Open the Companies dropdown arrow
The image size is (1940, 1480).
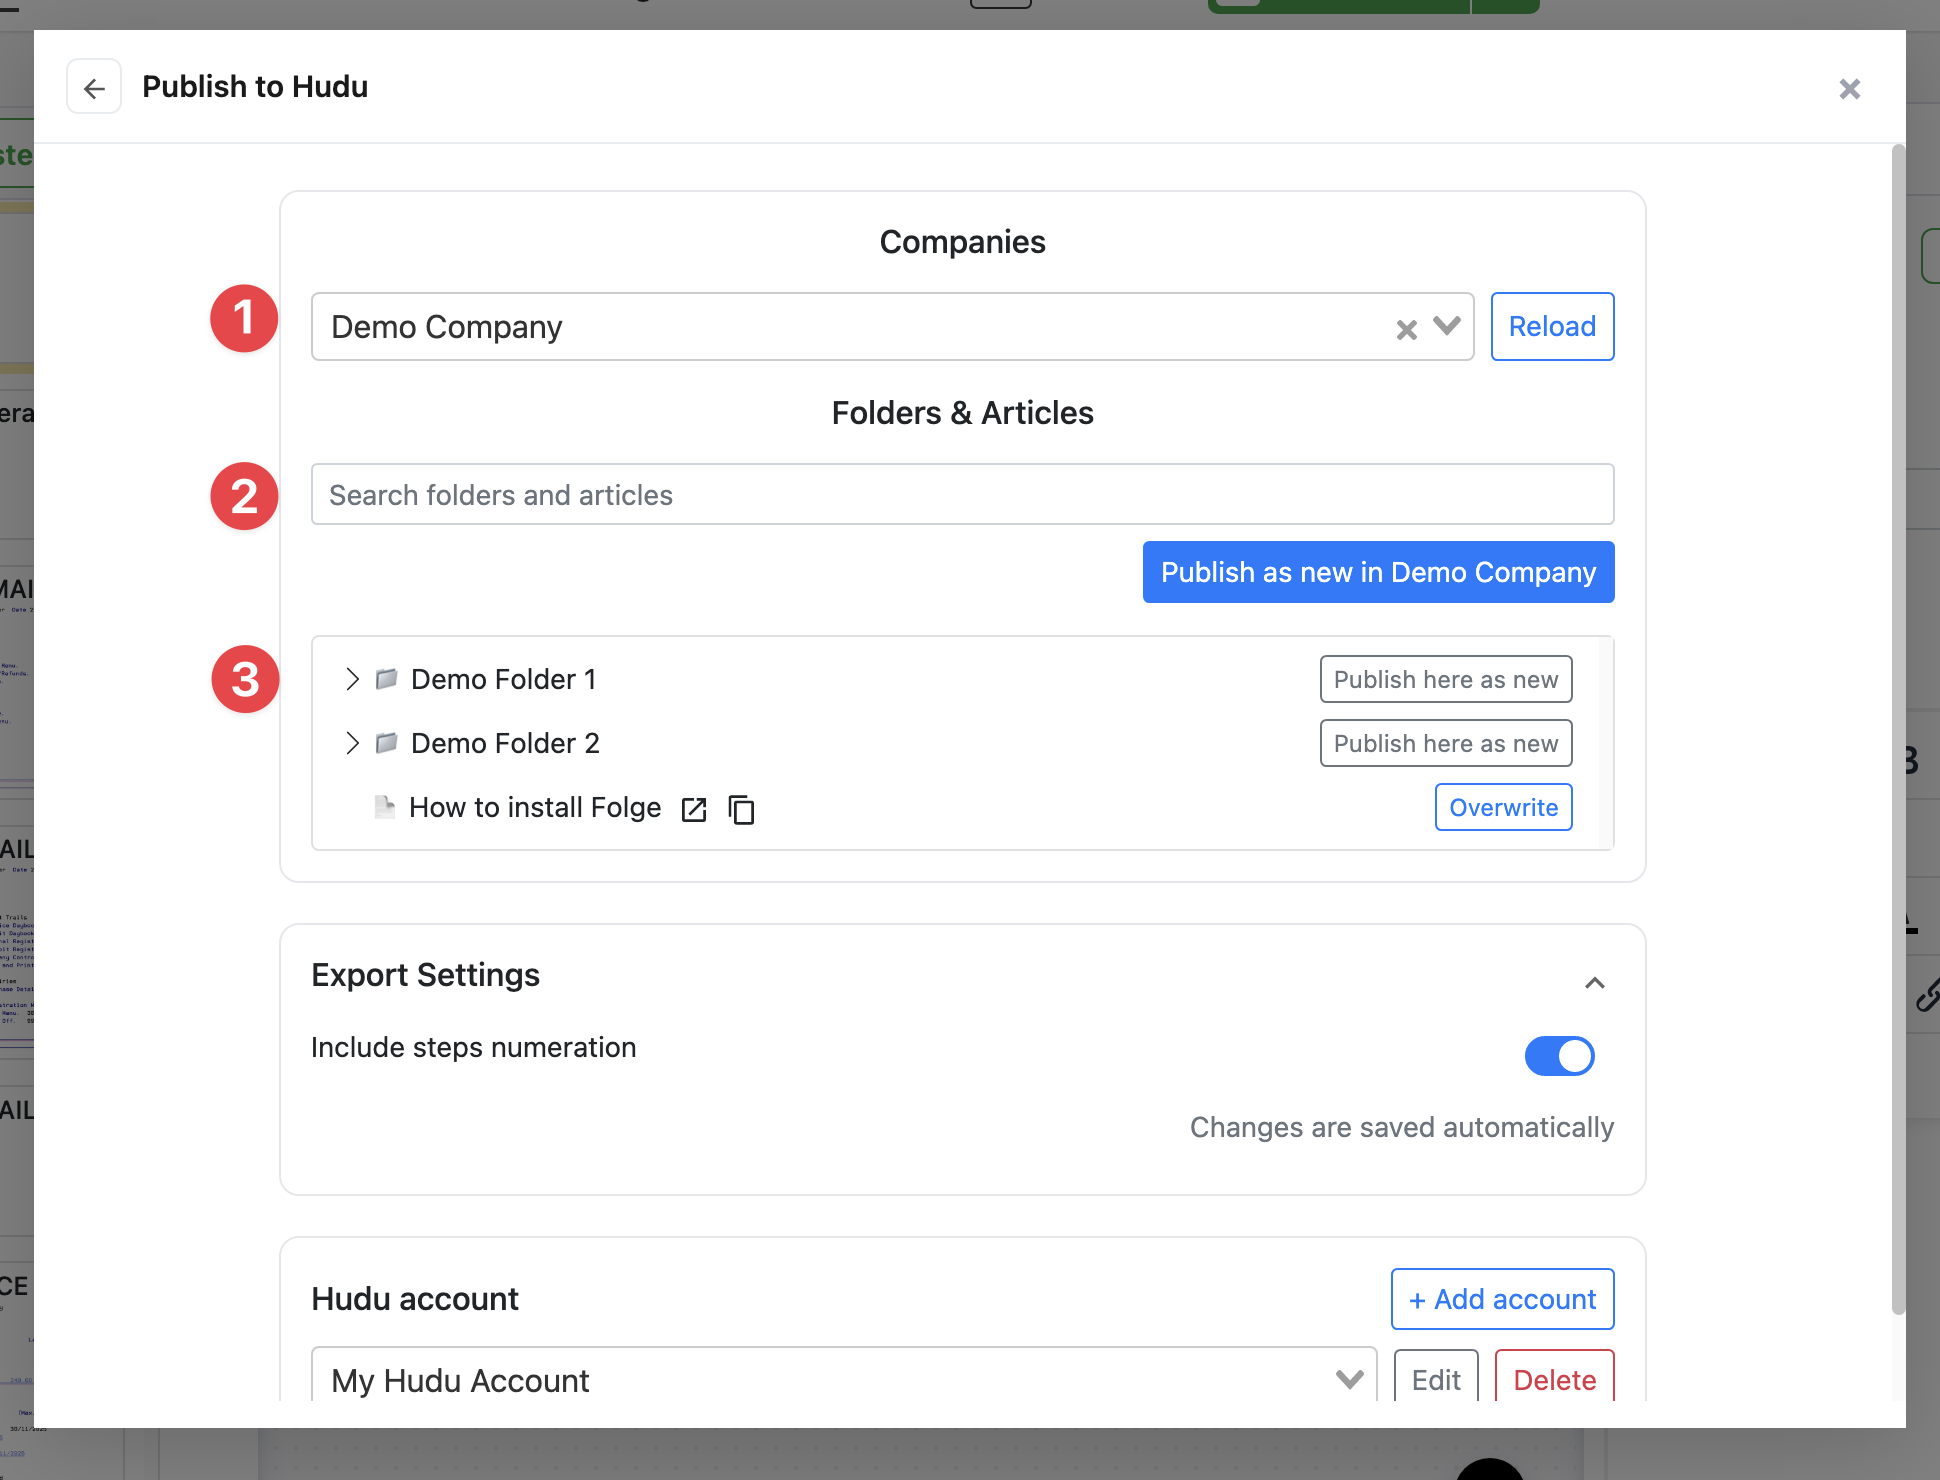[1446, 326]
